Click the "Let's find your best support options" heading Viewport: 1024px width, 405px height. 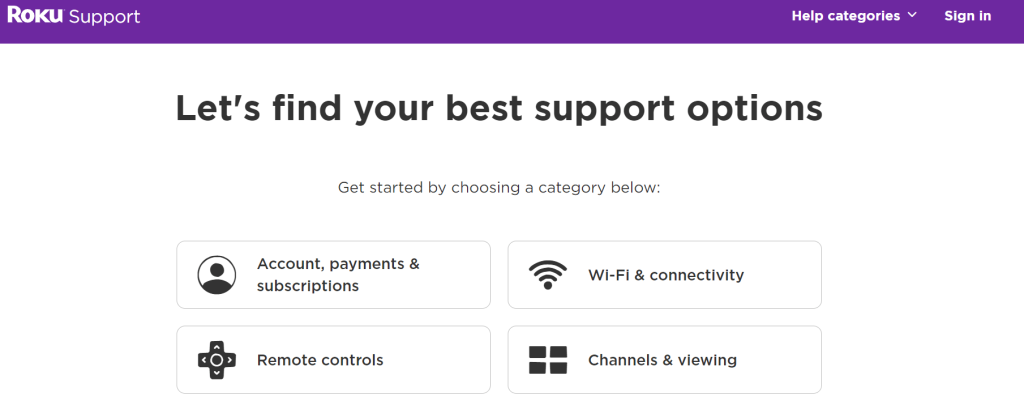click(499, 108)
